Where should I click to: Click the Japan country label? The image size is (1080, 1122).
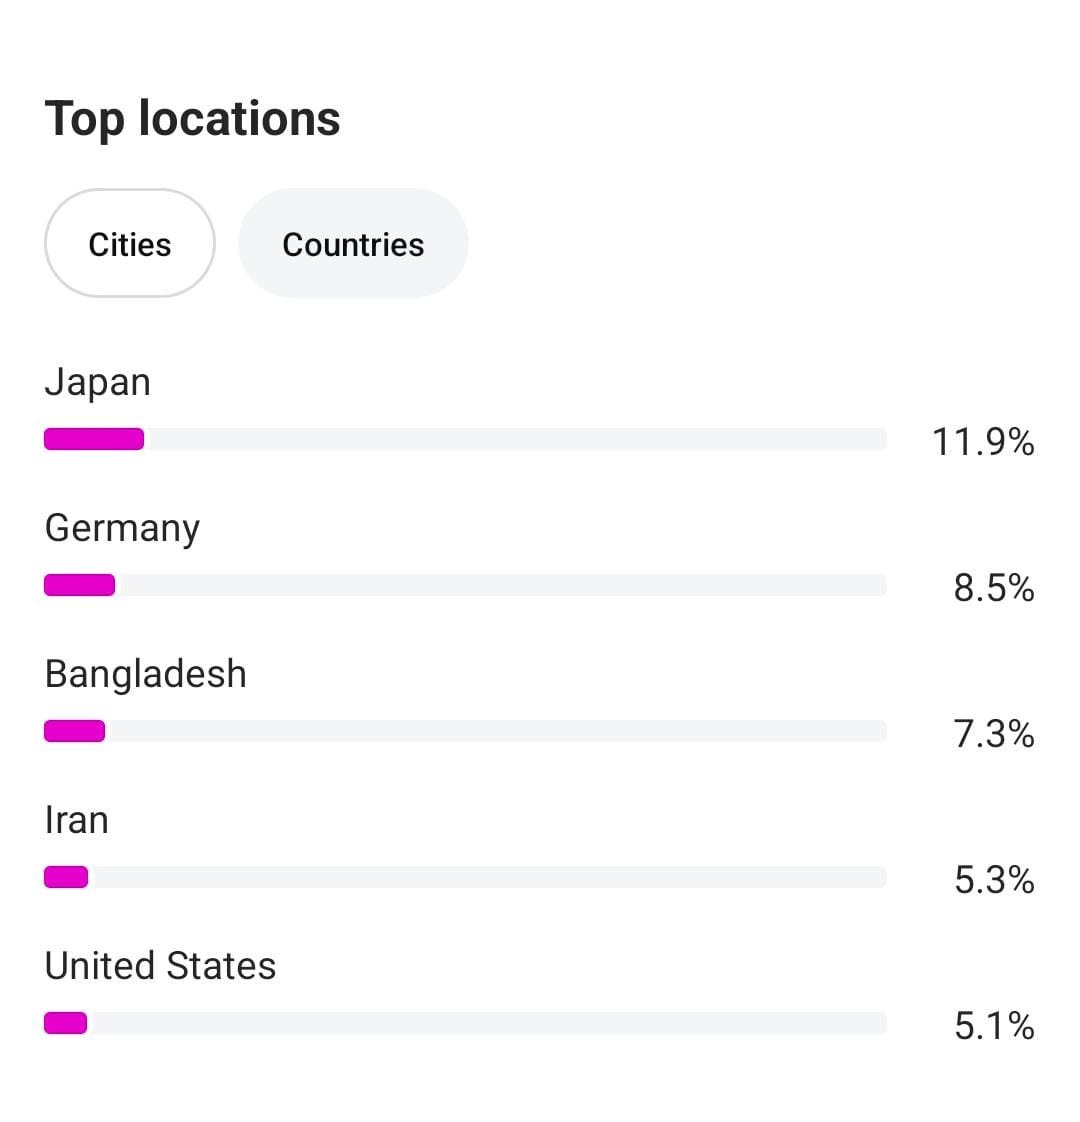click(98, 382)
